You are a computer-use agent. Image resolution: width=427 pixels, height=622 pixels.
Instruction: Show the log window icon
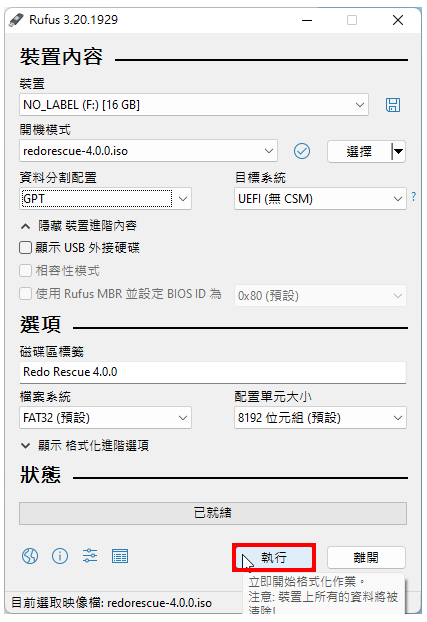coord(120,556)
